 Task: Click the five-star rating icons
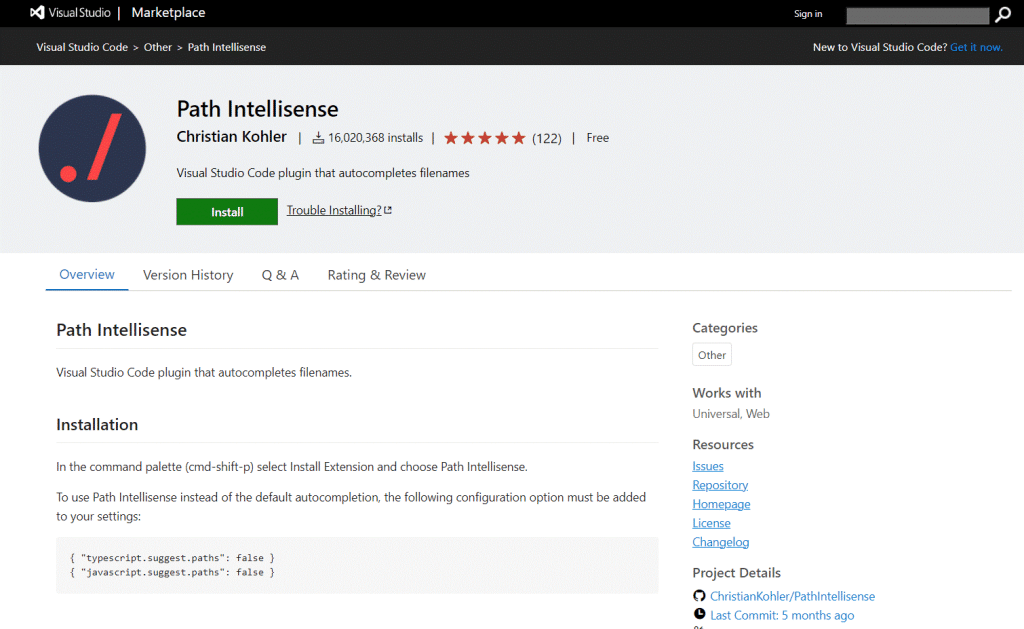485,138
